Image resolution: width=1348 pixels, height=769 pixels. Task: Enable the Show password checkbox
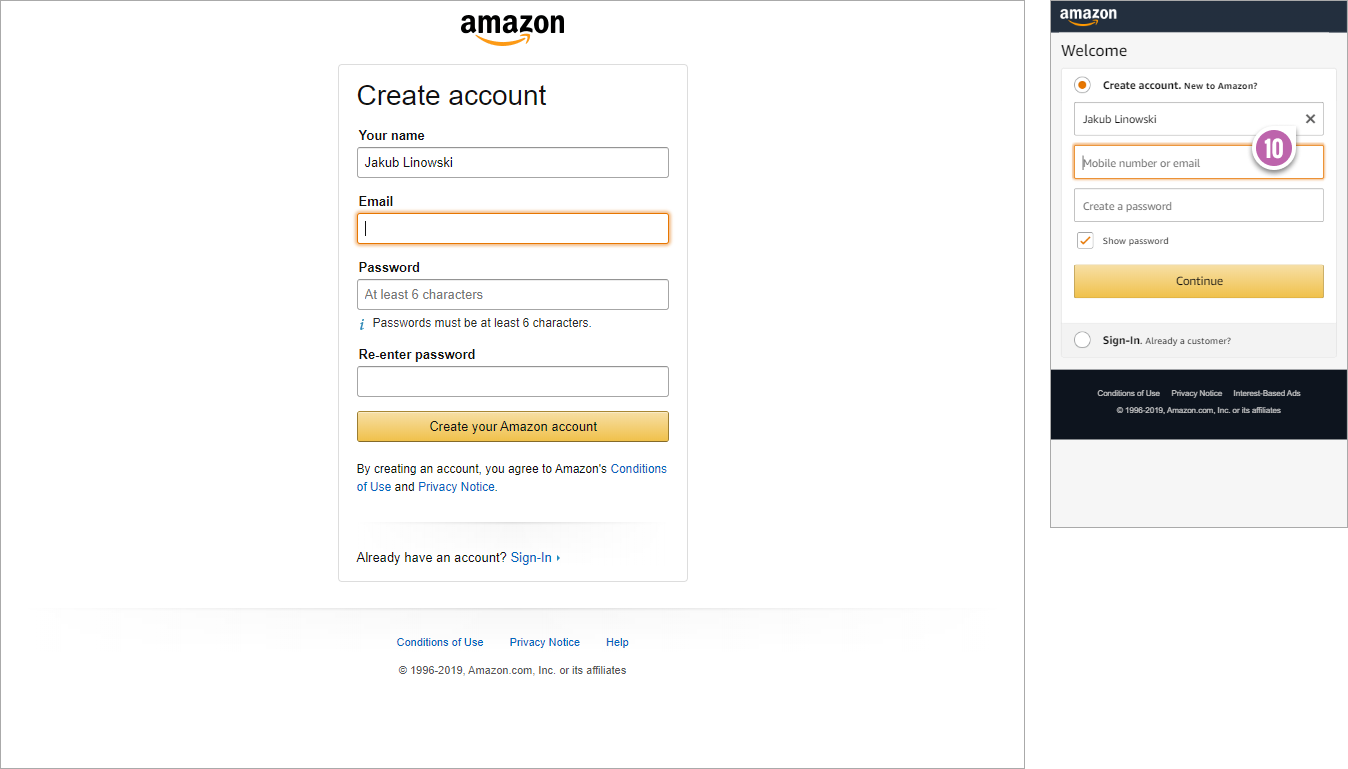click(x=1085, y=240)
